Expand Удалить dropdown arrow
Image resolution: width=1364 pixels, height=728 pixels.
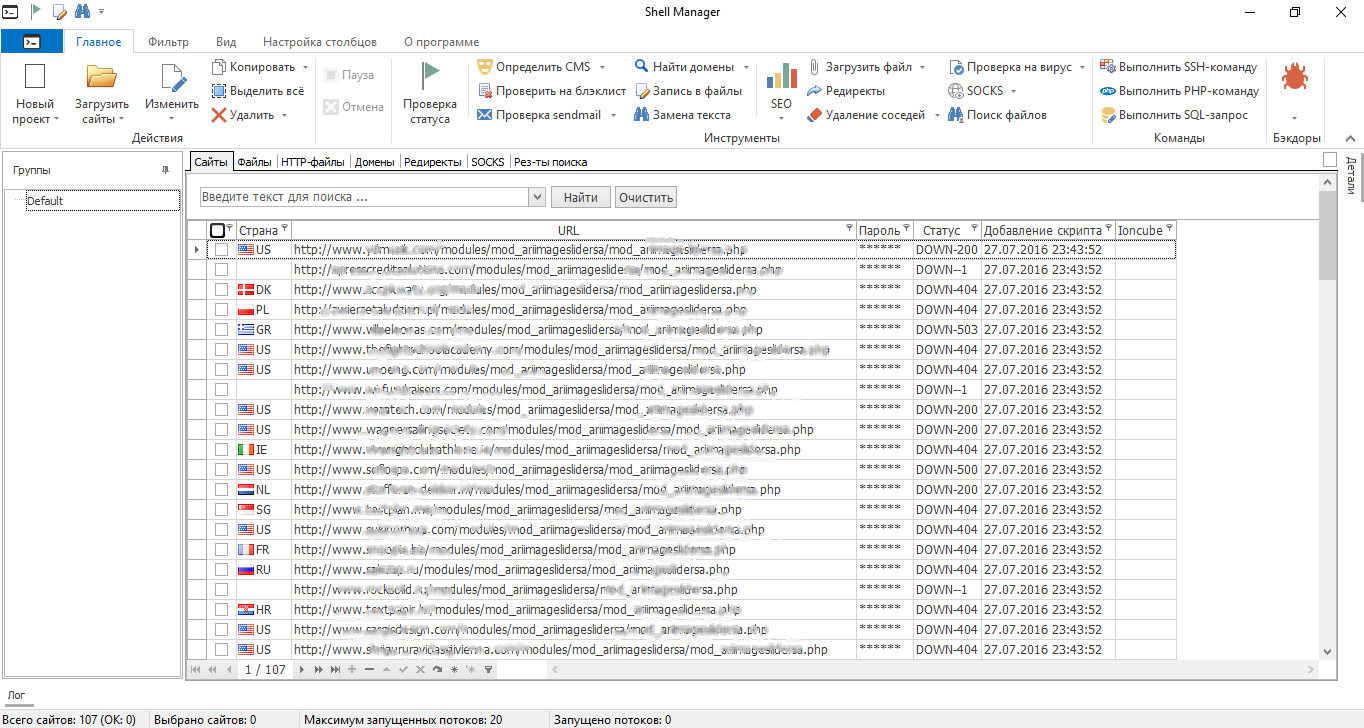(x=284, y=115)
